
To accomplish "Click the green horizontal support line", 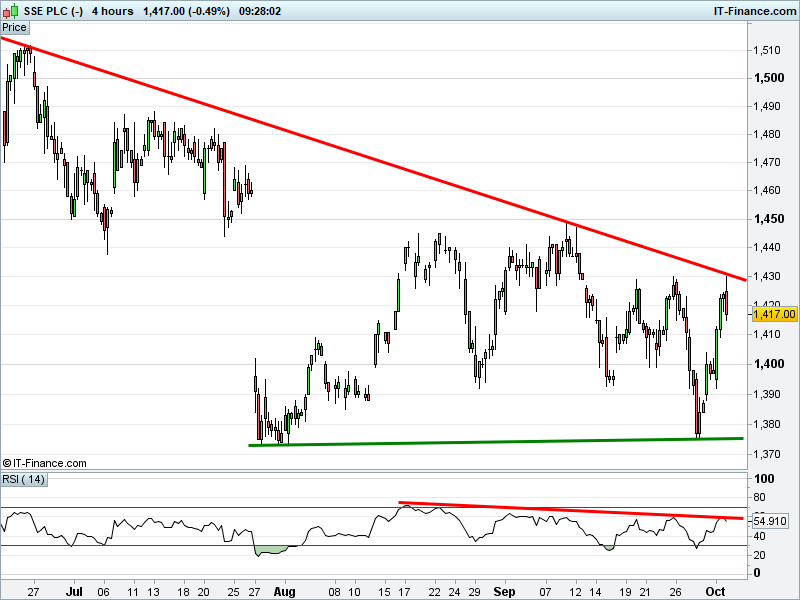I will (496, 442).
